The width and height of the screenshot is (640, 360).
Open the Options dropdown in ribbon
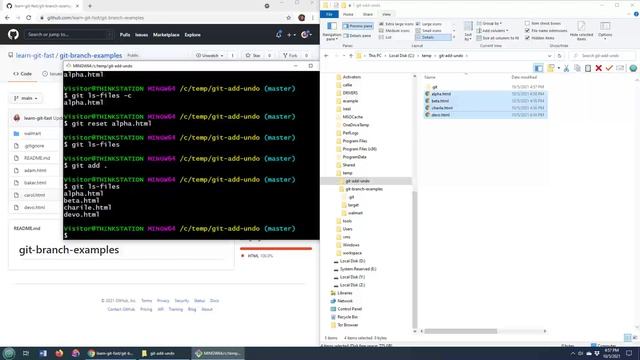coord(605,31)
